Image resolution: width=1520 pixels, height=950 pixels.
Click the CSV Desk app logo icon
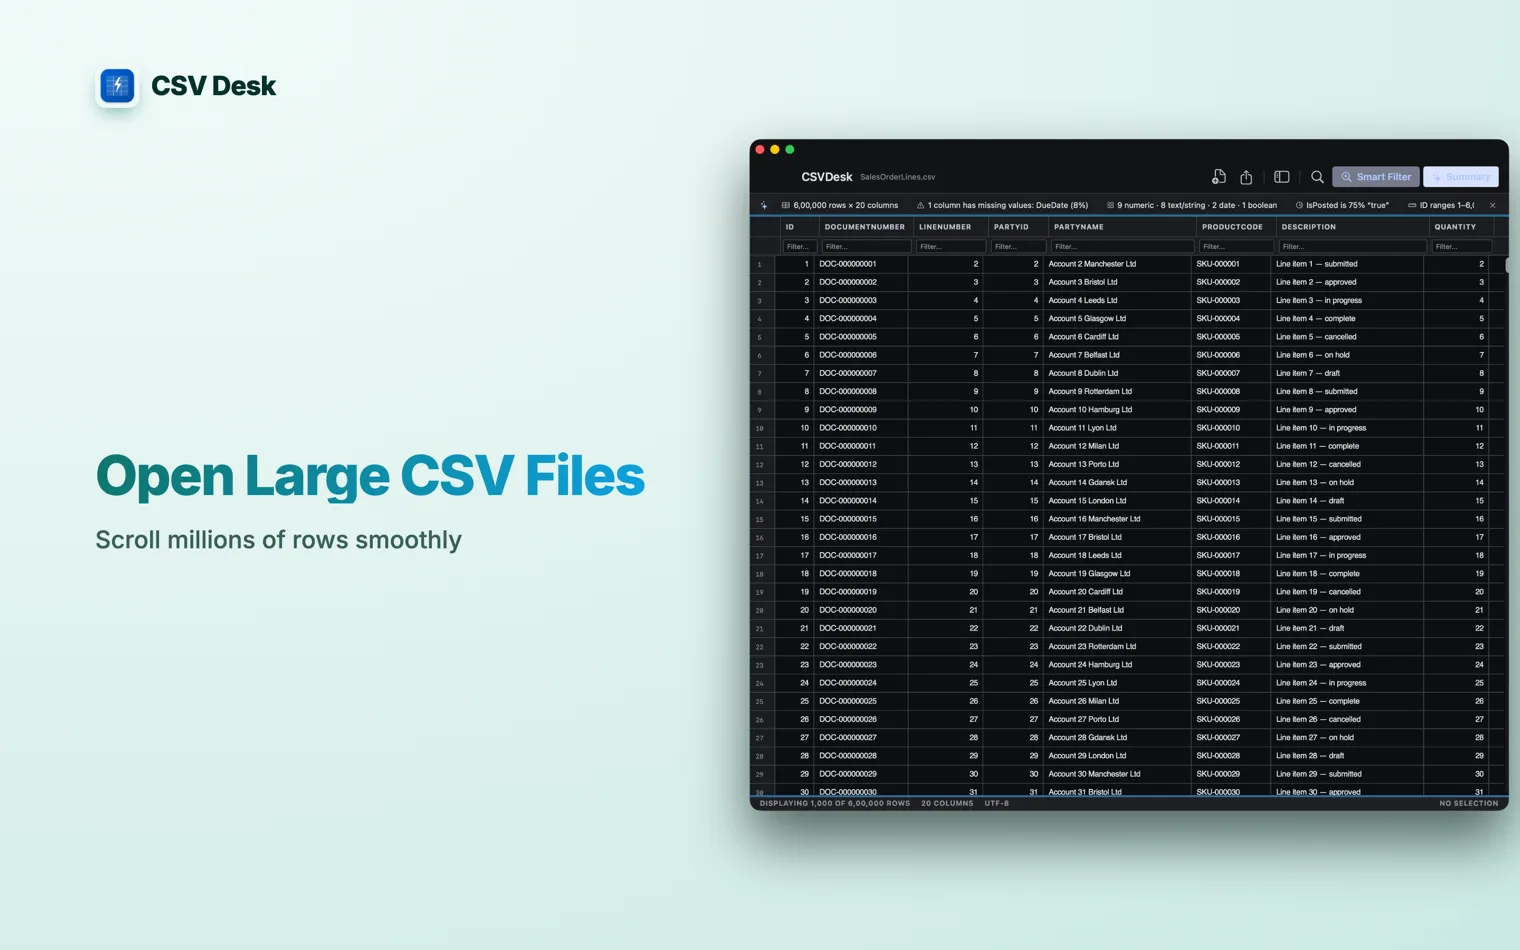click(x=117, y=86)
